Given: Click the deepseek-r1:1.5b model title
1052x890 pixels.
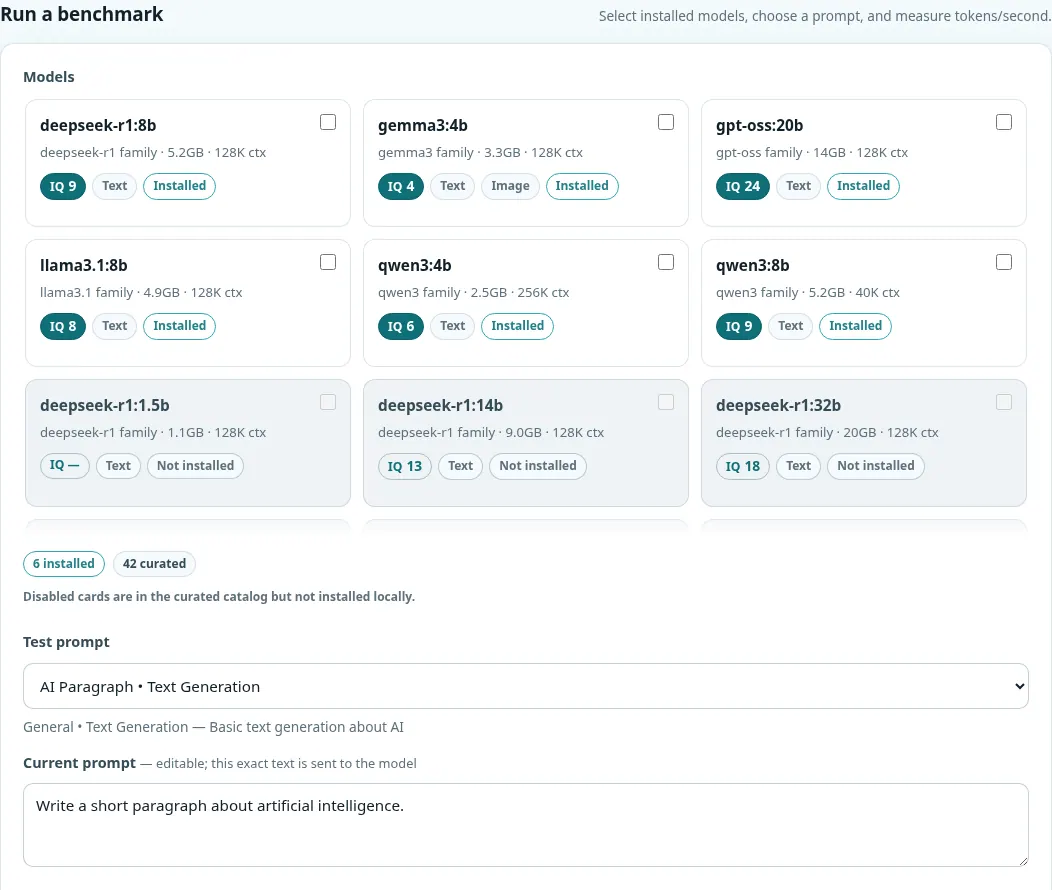Looking at the screenshot, I should point(105,406).
